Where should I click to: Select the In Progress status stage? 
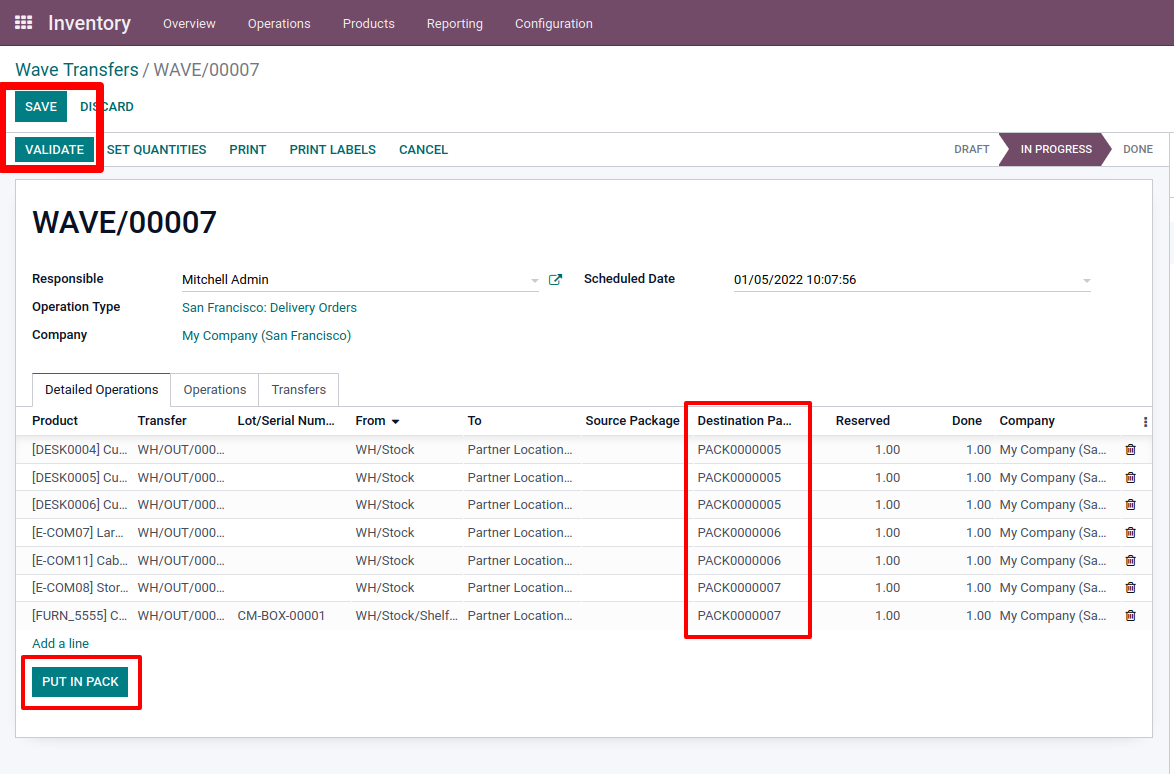tap(1056, 149)
